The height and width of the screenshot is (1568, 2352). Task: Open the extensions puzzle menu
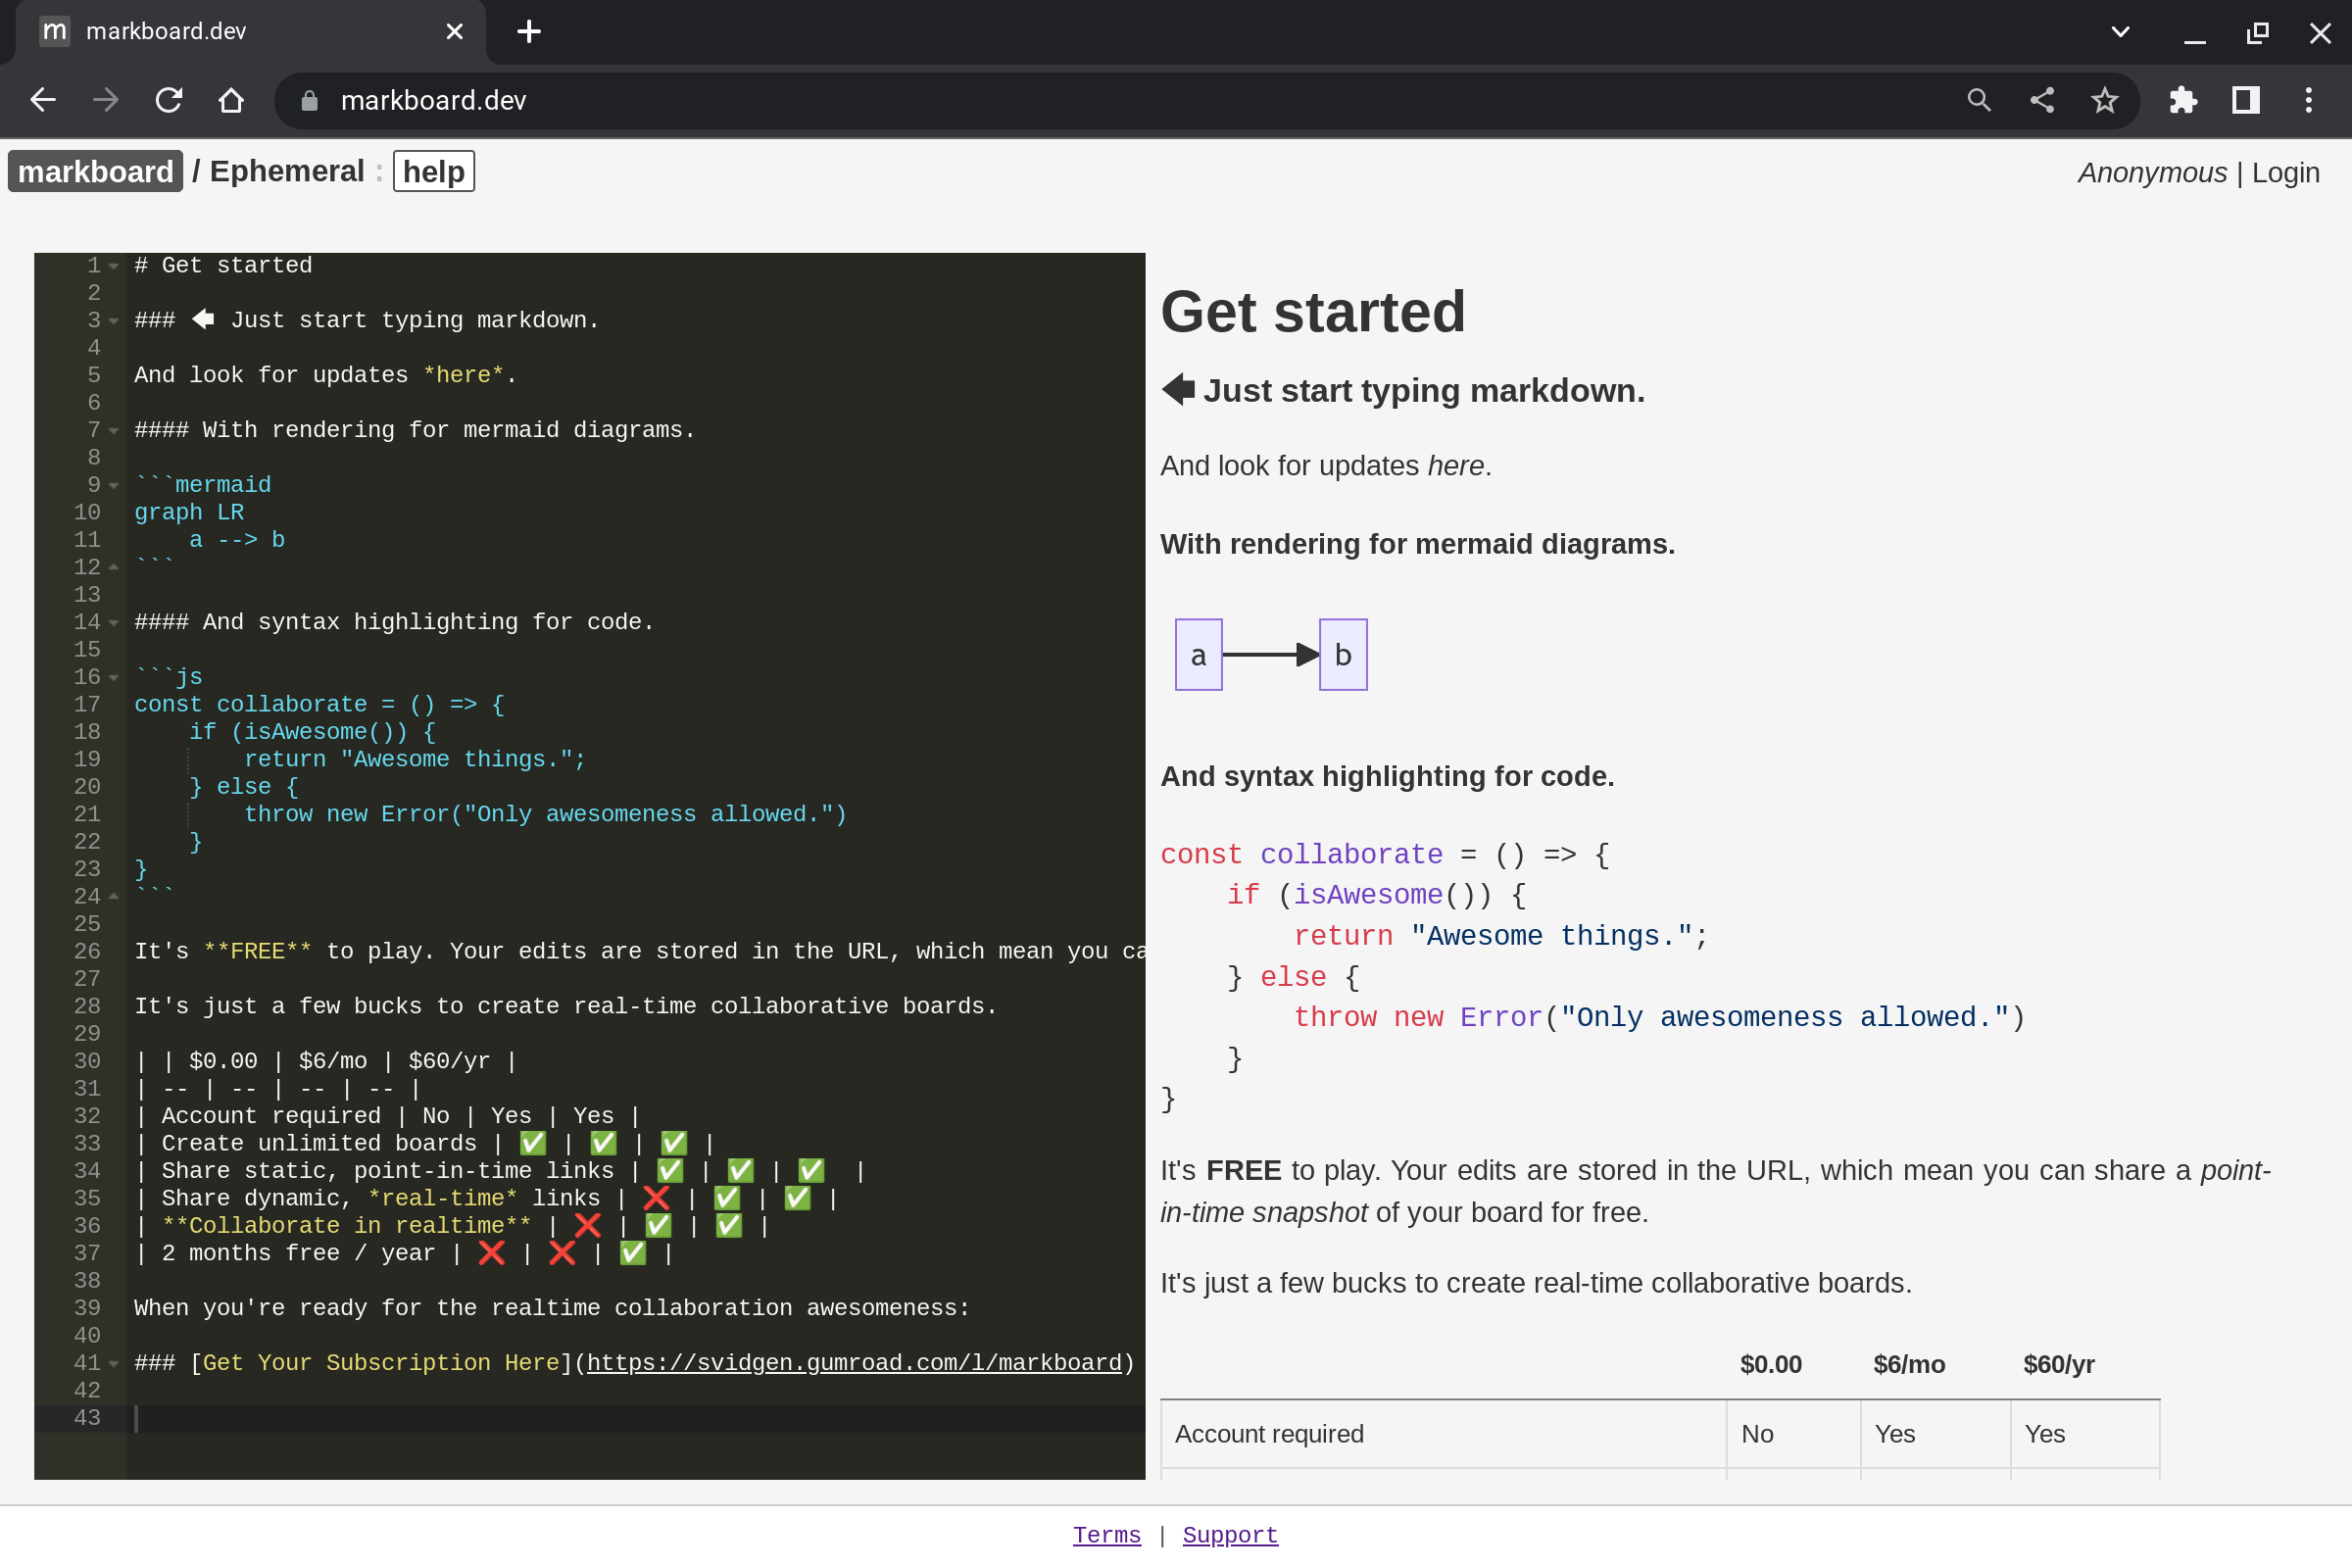point(2183,100)
